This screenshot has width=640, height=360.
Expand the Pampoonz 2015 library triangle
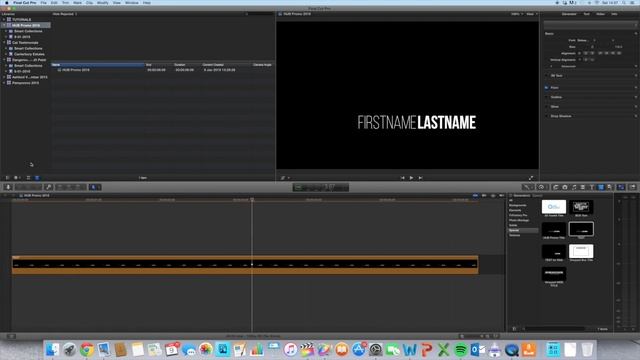(4, 83)
